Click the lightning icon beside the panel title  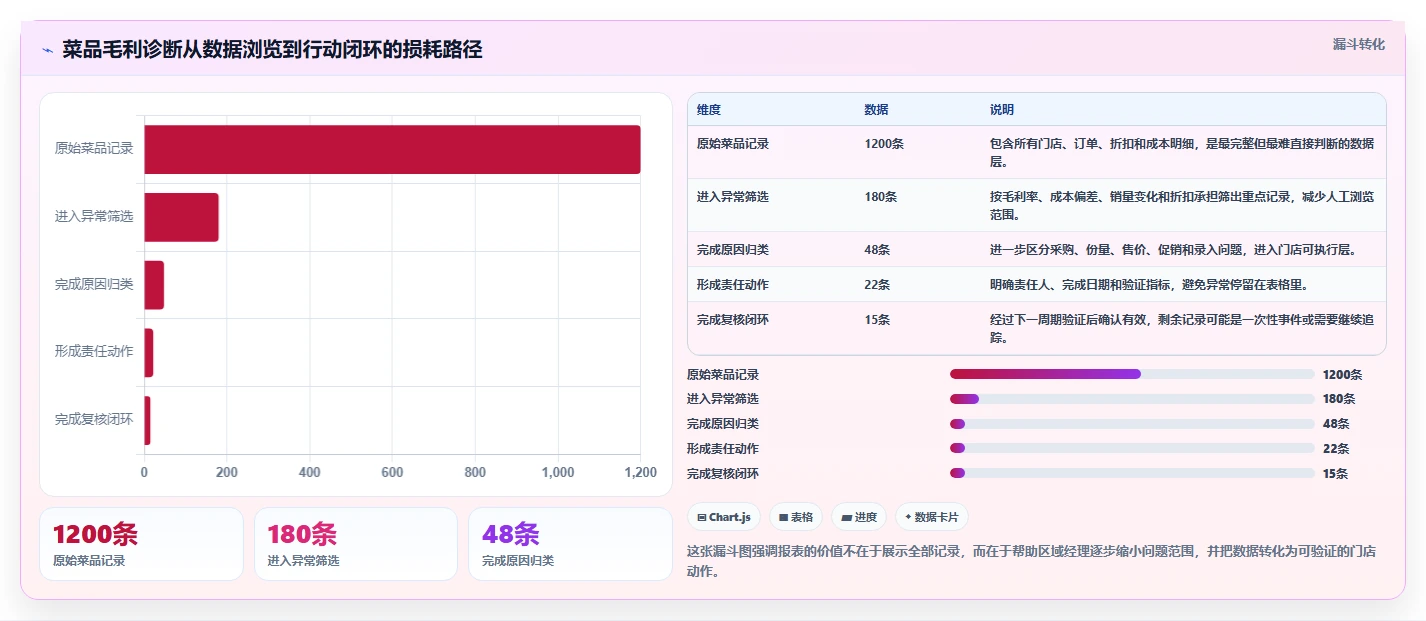click(x=47, y=50)
